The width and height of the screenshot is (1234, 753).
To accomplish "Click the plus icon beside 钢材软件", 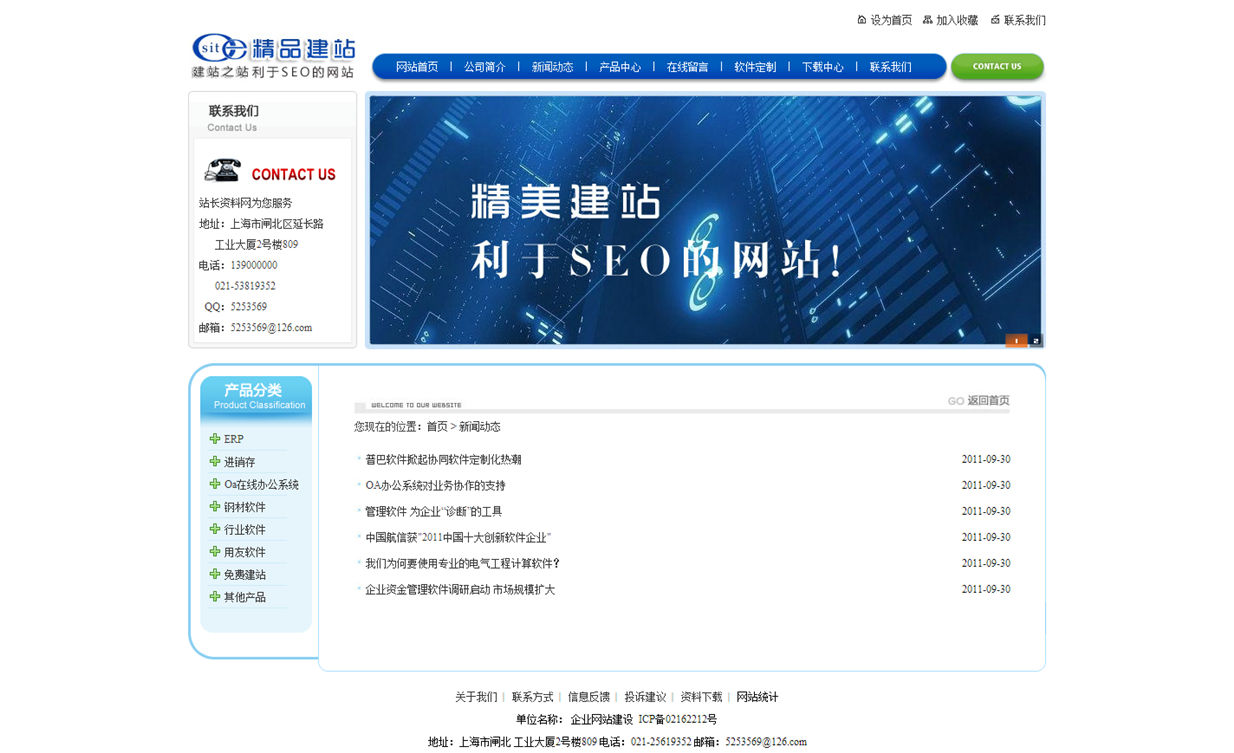I will coord(214,506).
